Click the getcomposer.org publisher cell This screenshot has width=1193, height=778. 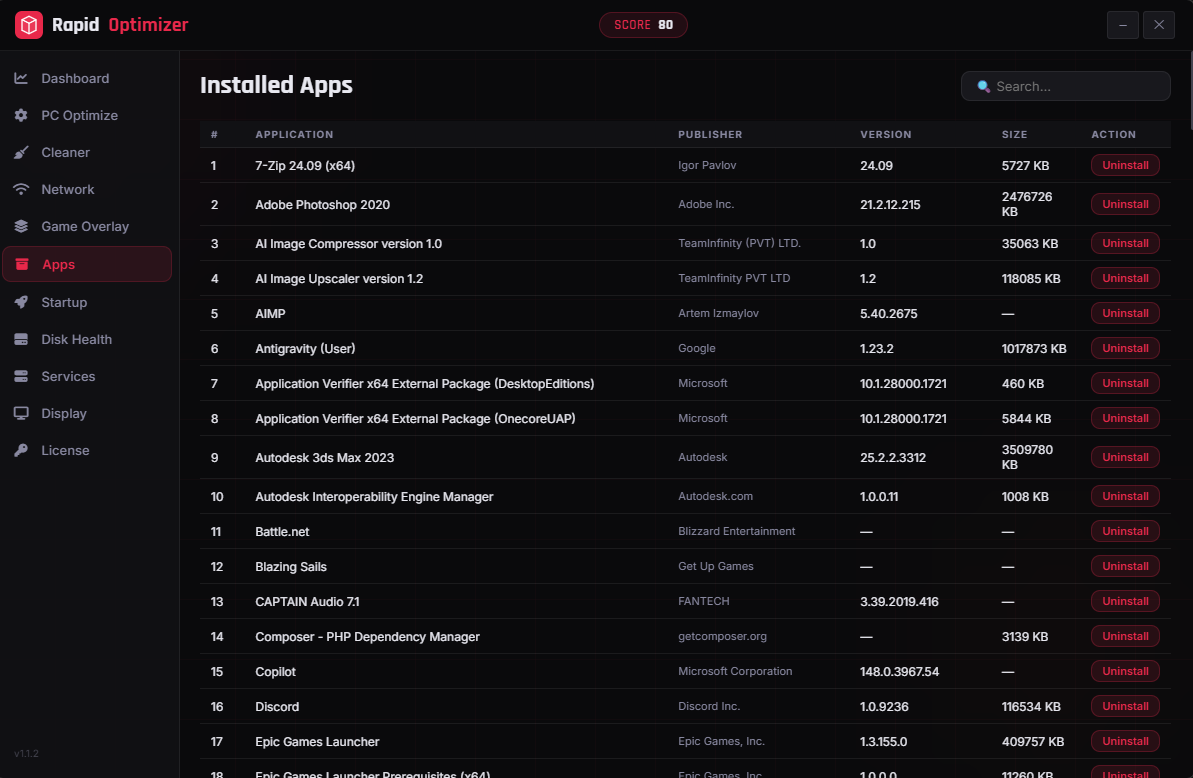point(722,636)
